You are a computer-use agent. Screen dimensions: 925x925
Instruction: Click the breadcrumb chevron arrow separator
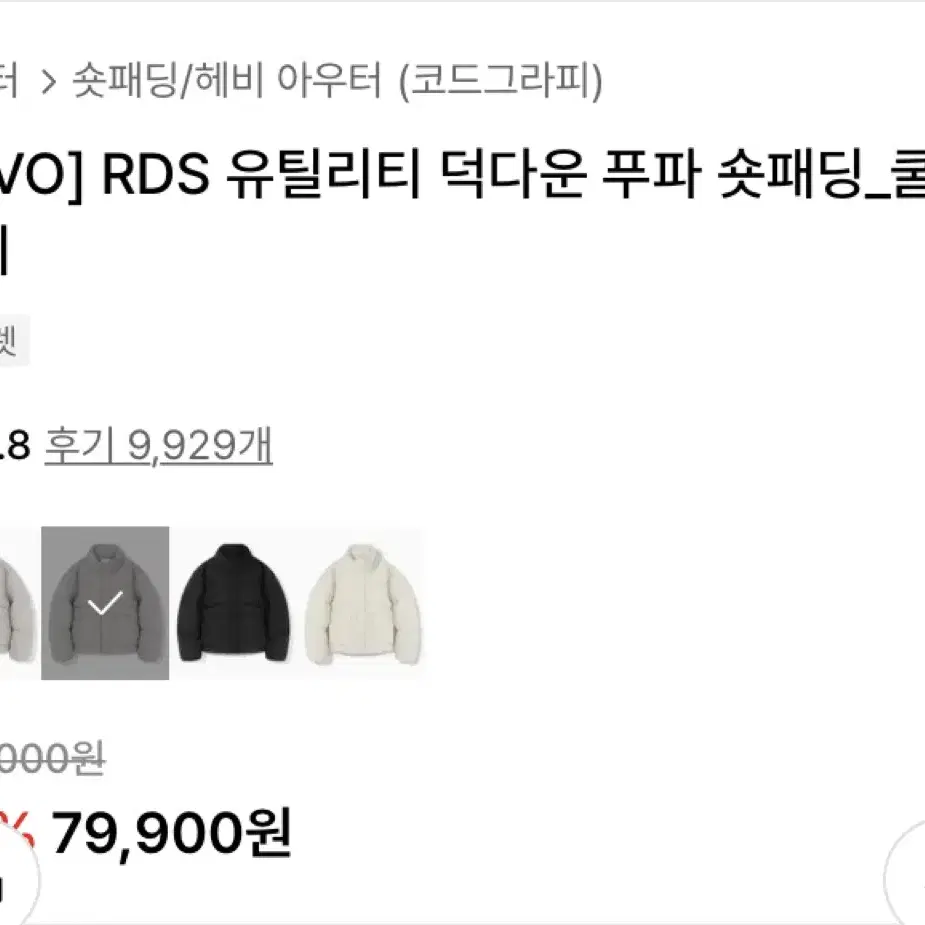coord(49,81)
